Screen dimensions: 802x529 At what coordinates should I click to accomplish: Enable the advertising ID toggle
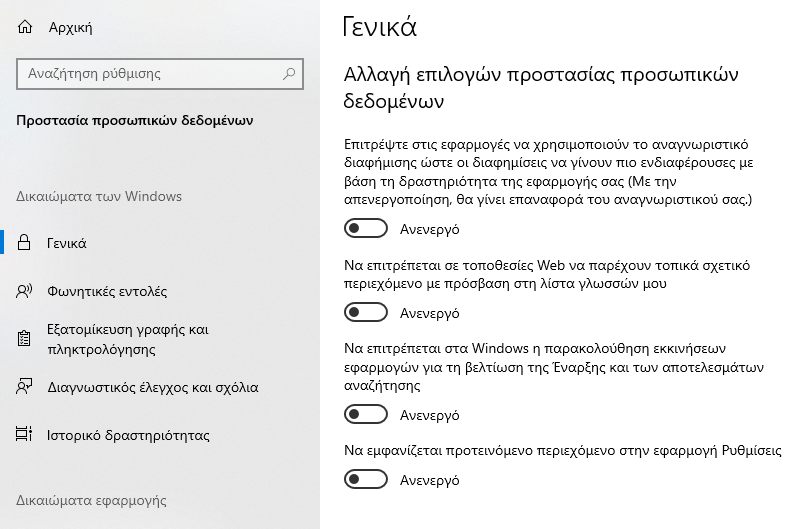[366, 229]
